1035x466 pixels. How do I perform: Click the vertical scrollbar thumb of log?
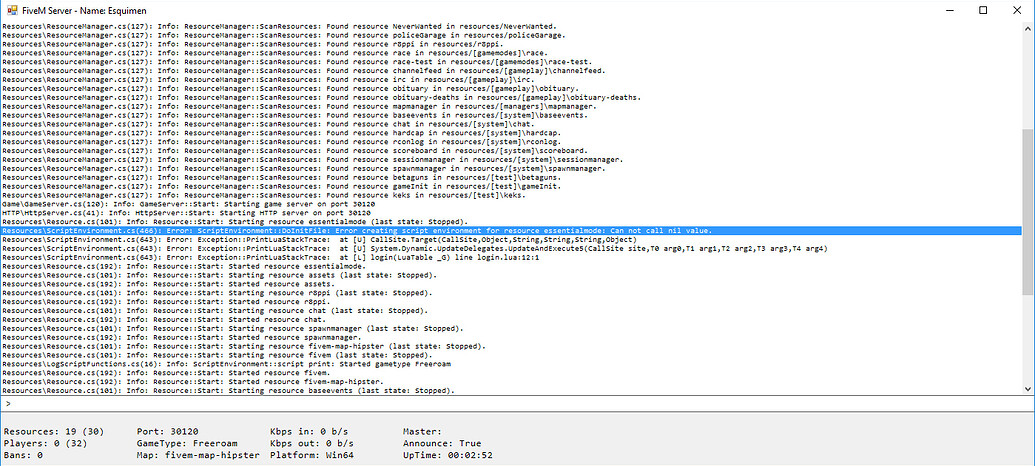tap(1028, 211)
